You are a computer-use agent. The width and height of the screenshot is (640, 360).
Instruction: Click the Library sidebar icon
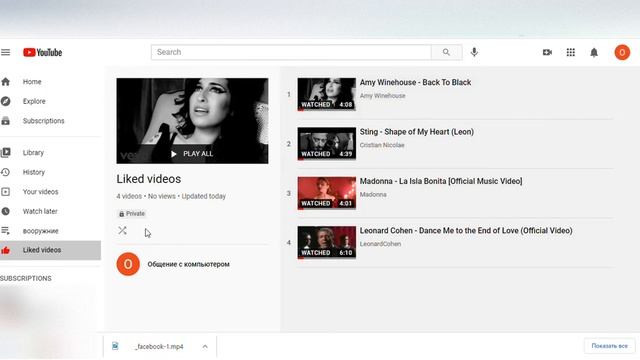[x=6, y=153]
